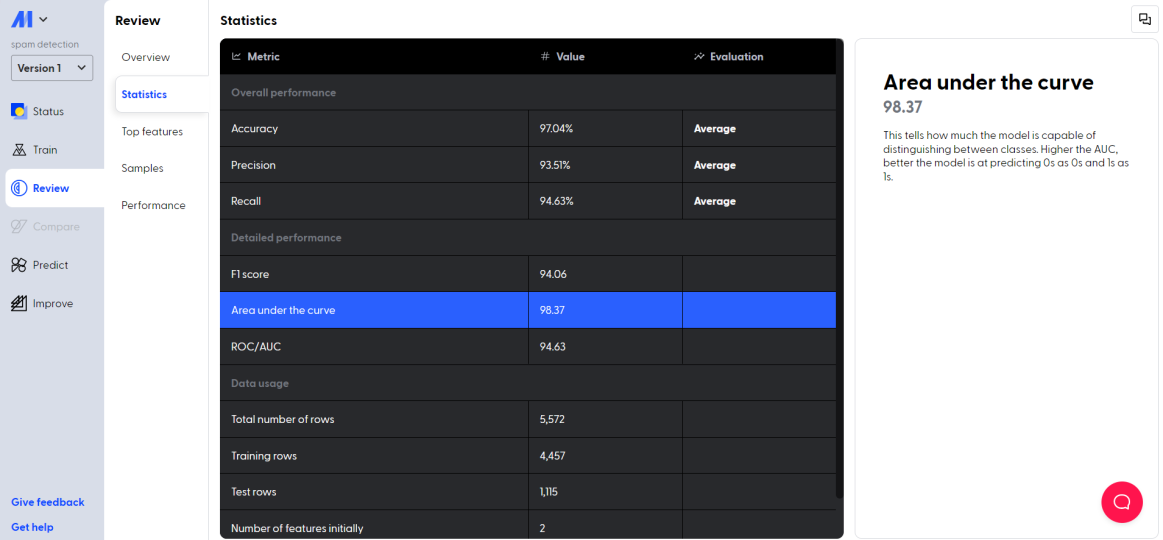Select the Total number of rows metric
The height and width of the screenshot is (540, 1163).
point(528,419)
